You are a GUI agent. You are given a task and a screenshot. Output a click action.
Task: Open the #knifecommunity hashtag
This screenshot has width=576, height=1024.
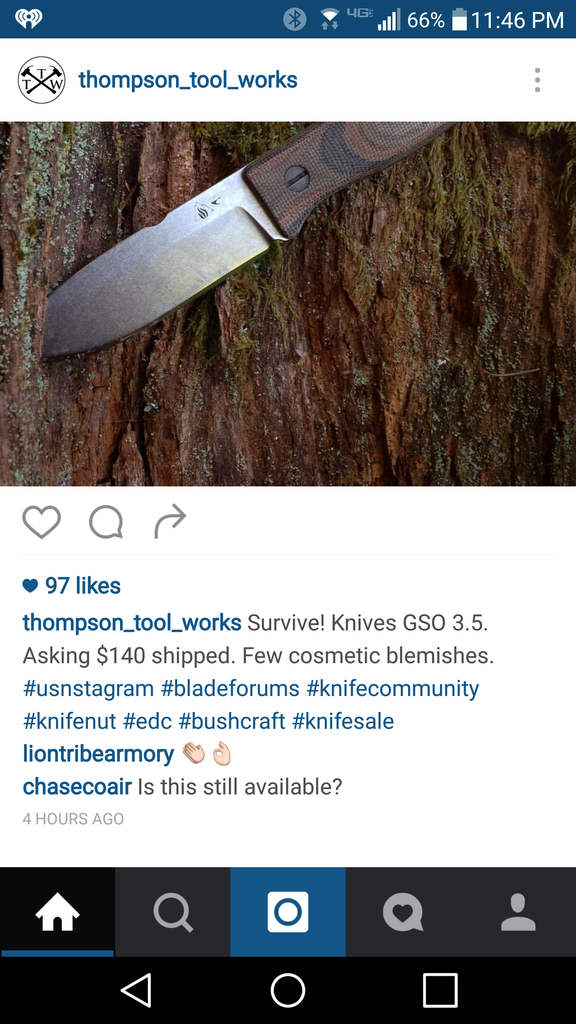tap(392, 688)
